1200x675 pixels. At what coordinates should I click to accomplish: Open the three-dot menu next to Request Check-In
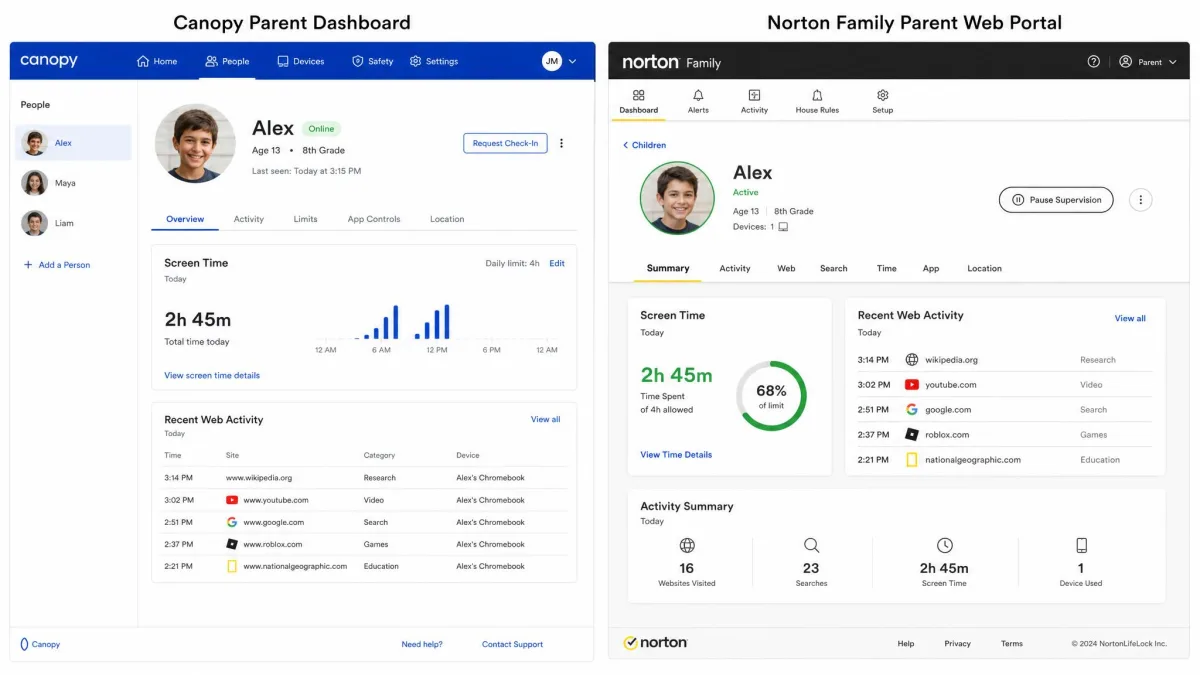[561, 143]
